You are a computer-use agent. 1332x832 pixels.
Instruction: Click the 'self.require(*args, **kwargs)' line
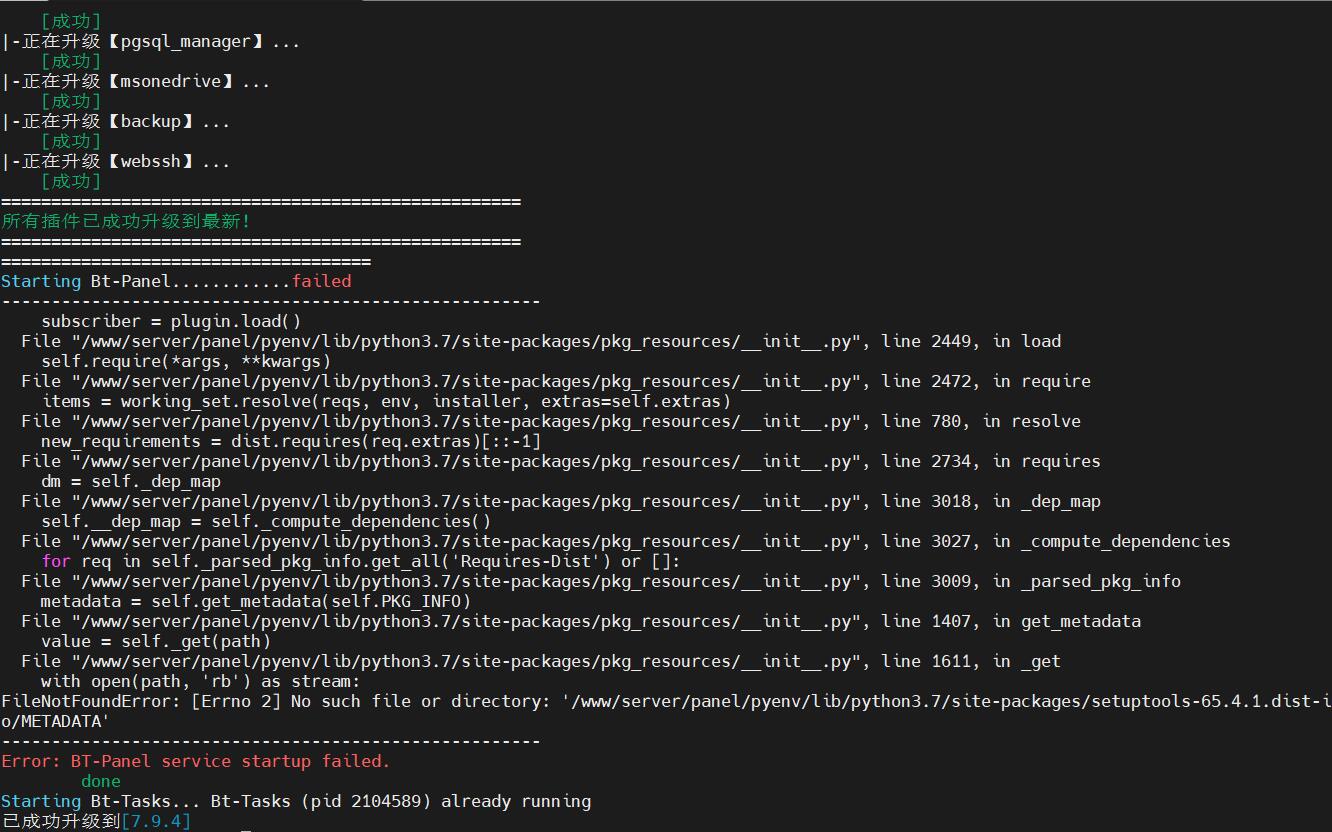(x=186, y=361)
